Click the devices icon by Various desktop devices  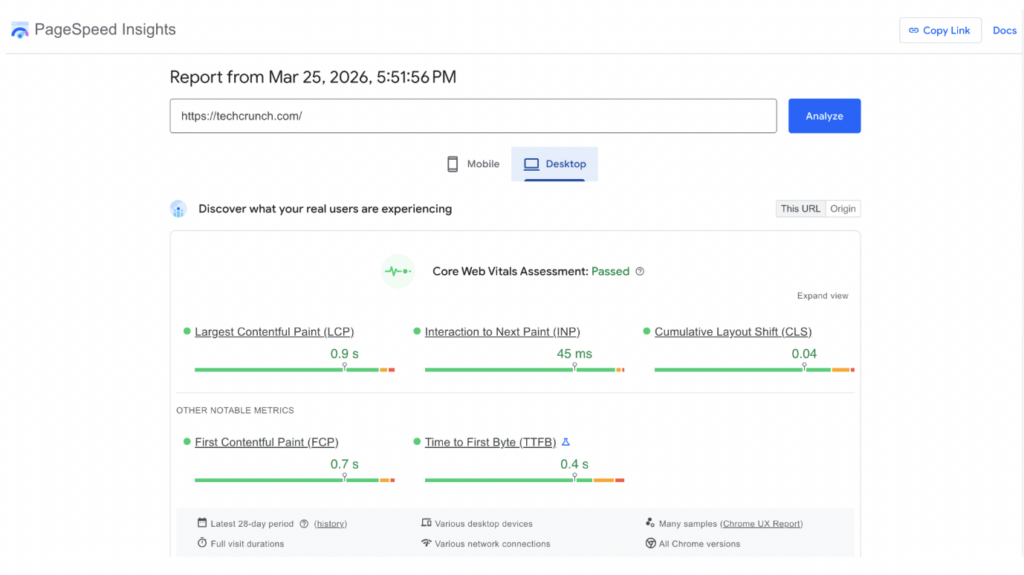(426, 523)
